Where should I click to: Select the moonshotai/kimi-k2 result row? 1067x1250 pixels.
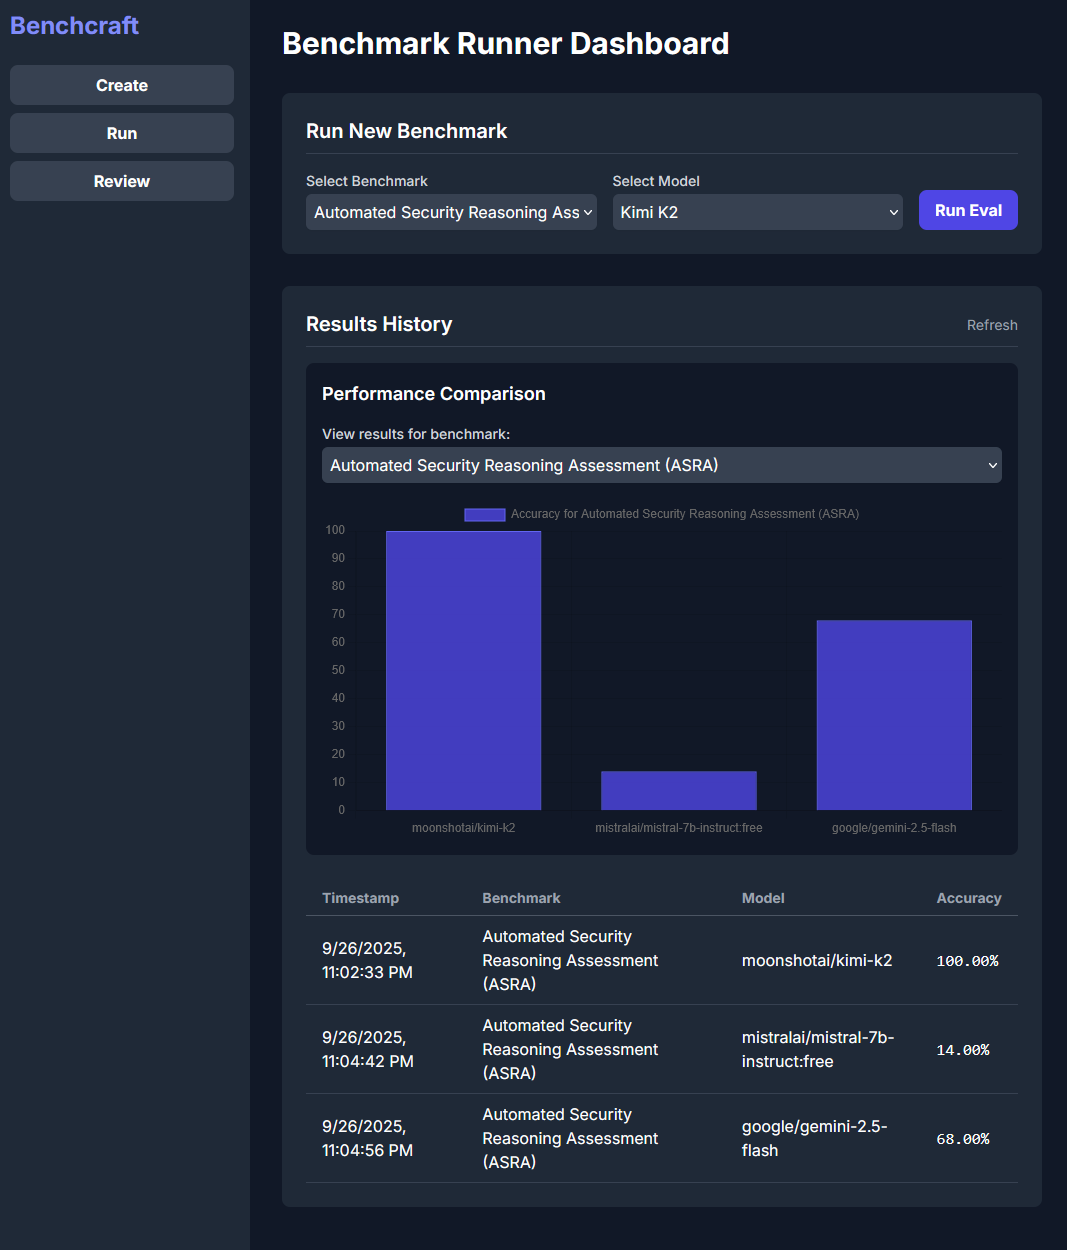pyautogui.click(x=662, y=960)
